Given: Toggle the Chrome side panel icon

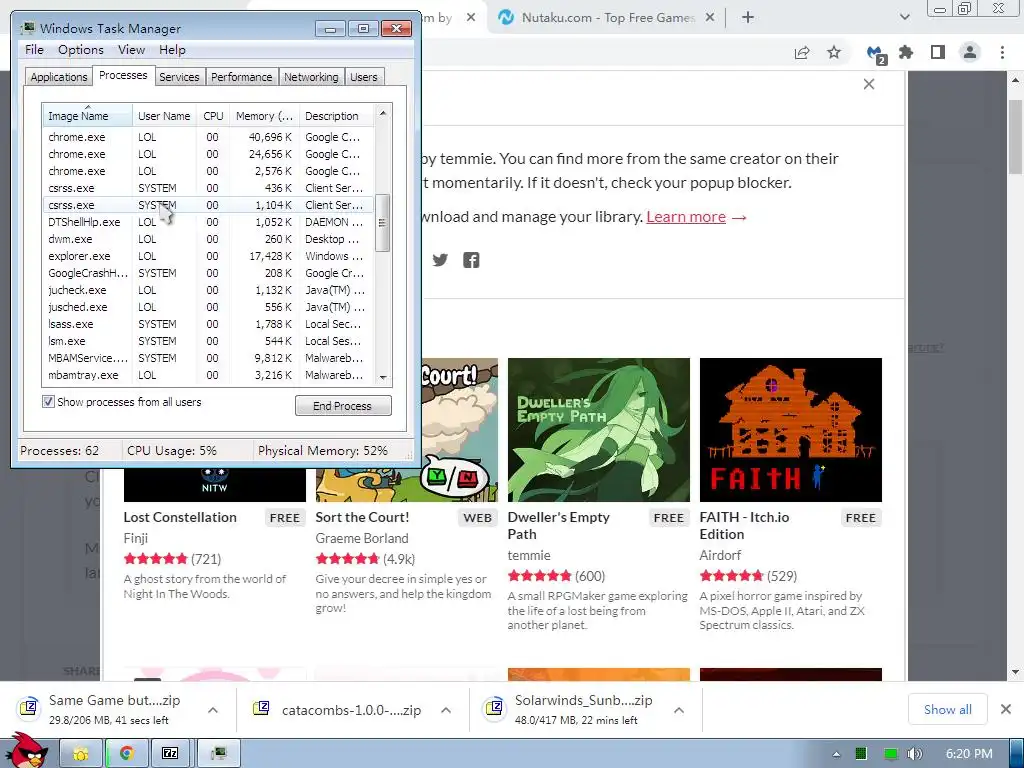Looking at the screenshot, I should click(938, 52).
